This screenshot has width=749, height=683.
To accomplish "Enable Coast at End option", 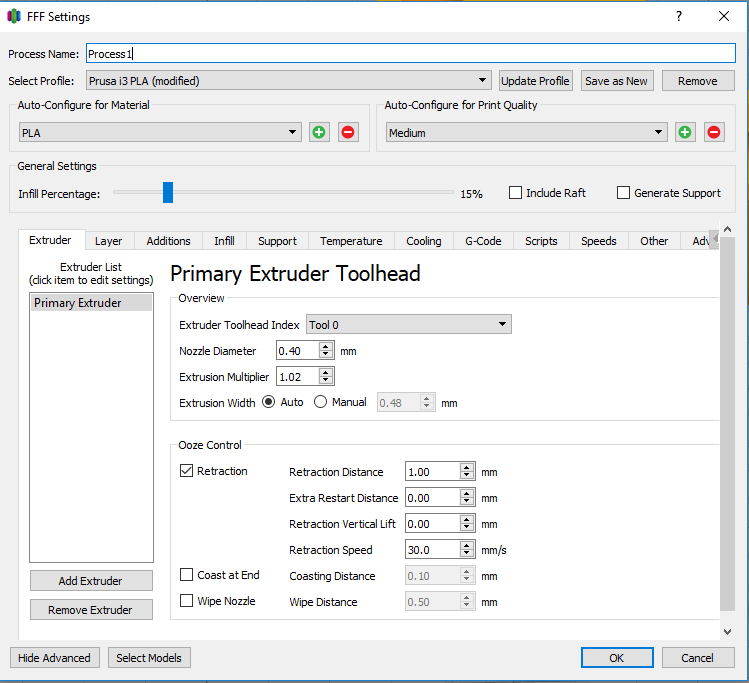I will tap(186, 575).
